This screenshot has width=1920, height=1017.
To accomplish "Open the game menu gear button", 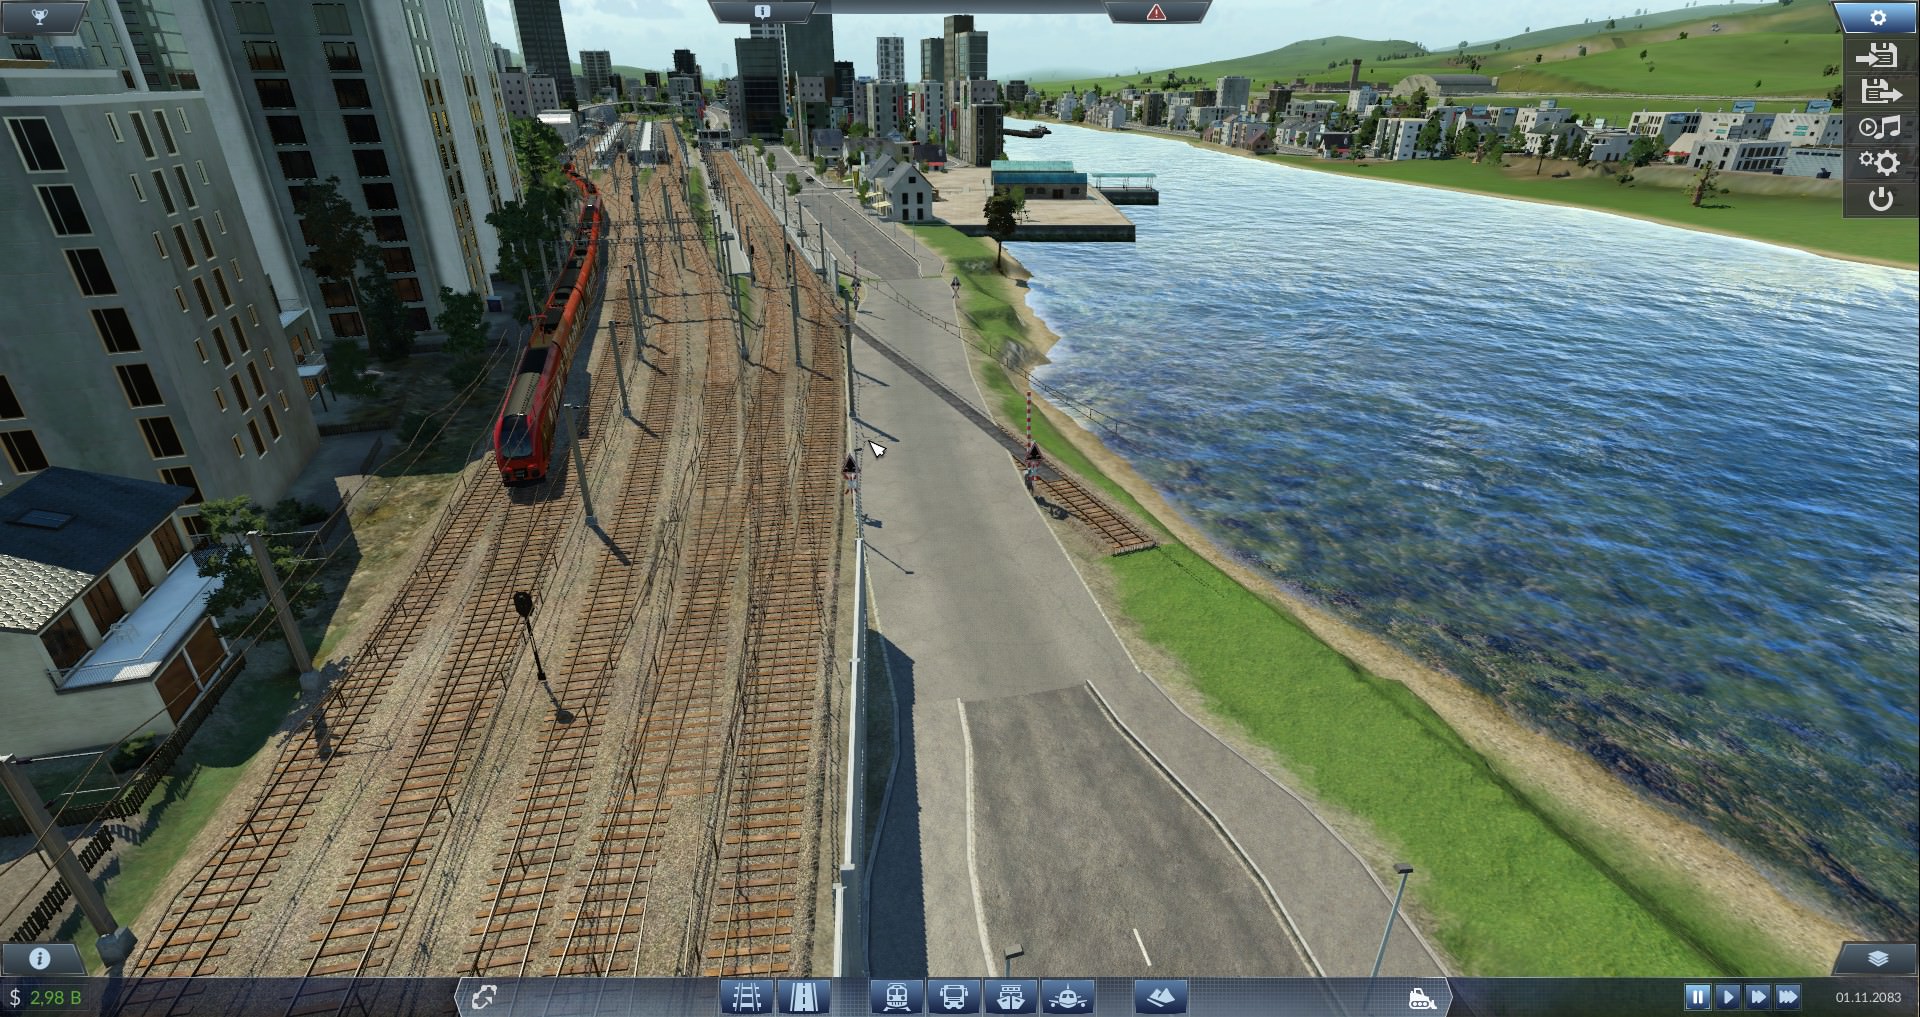I will [x=1877, y=17].
